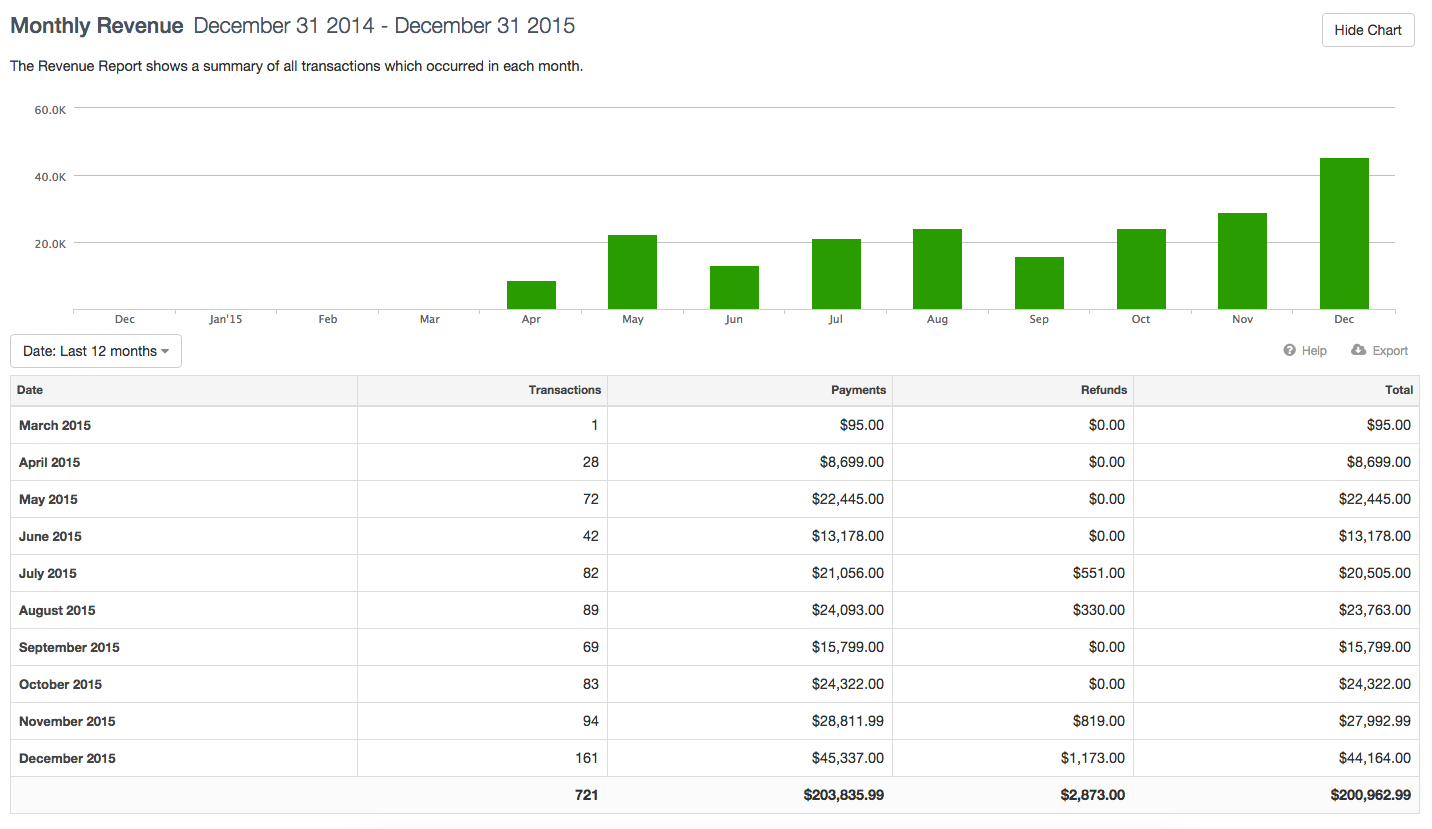
Task: Select the May 2015 row label
Action: (x=50, y=500)
